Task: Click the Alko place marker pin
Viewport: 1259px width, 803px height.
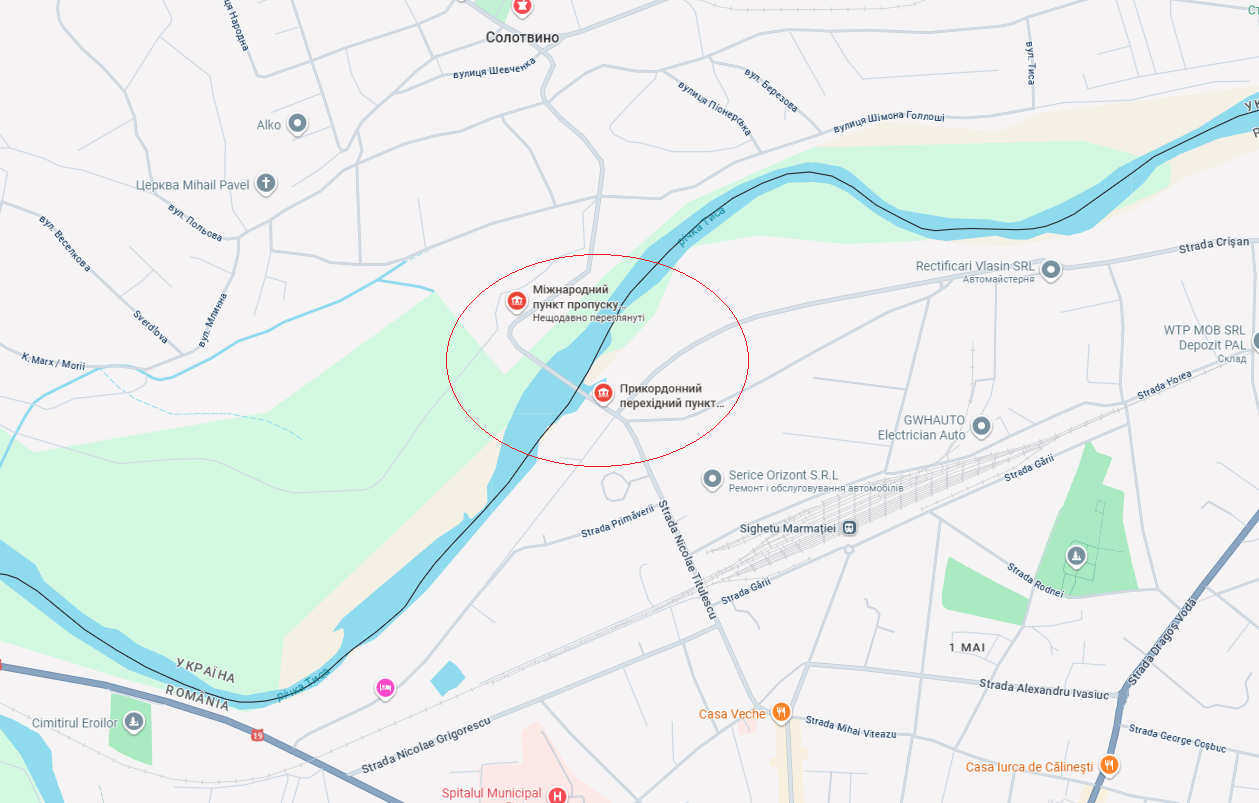Action: [x=297, y=124]
